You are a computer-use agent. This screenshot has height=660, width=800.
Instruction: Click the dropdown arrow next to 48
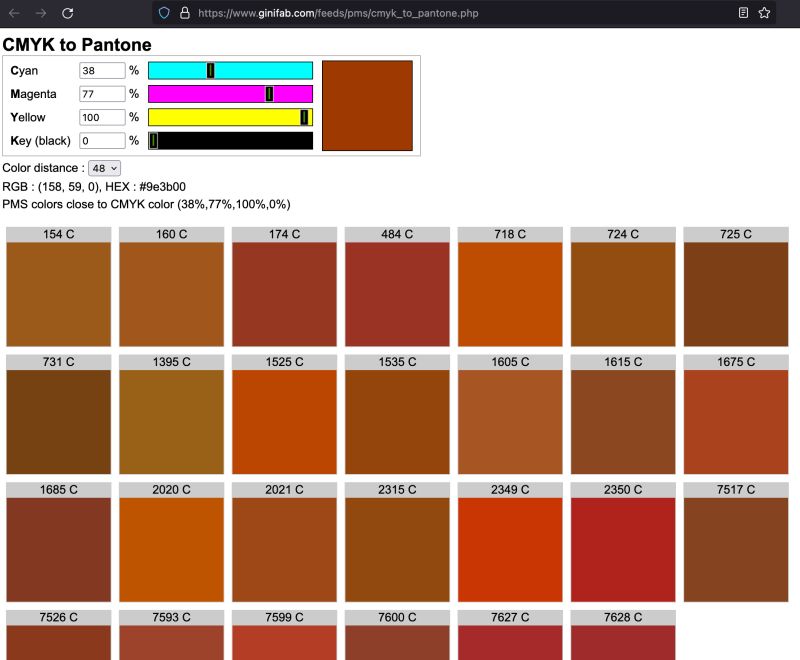tap(113, 167)
